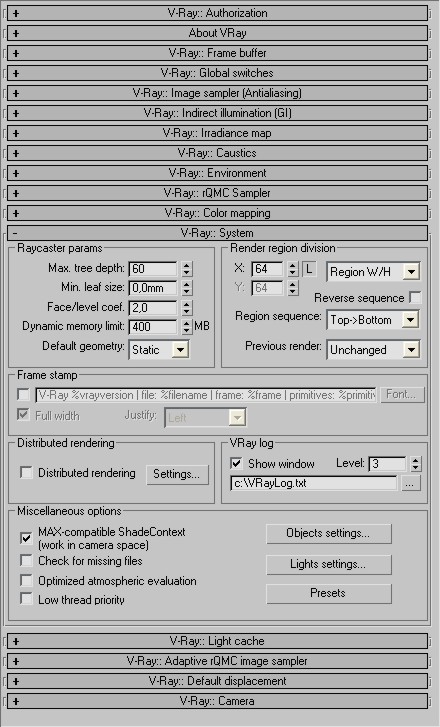Enable Optimized atmospheric evaluation
440x727 pixels.
point(26,580)
